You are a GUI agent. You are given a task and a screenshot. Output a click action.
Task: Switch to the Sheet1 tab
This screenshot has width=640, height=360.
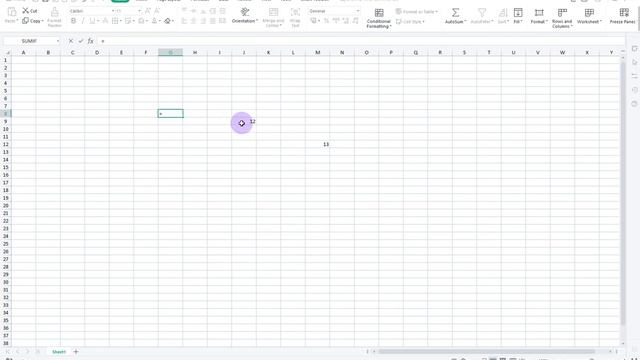(59, 351)
